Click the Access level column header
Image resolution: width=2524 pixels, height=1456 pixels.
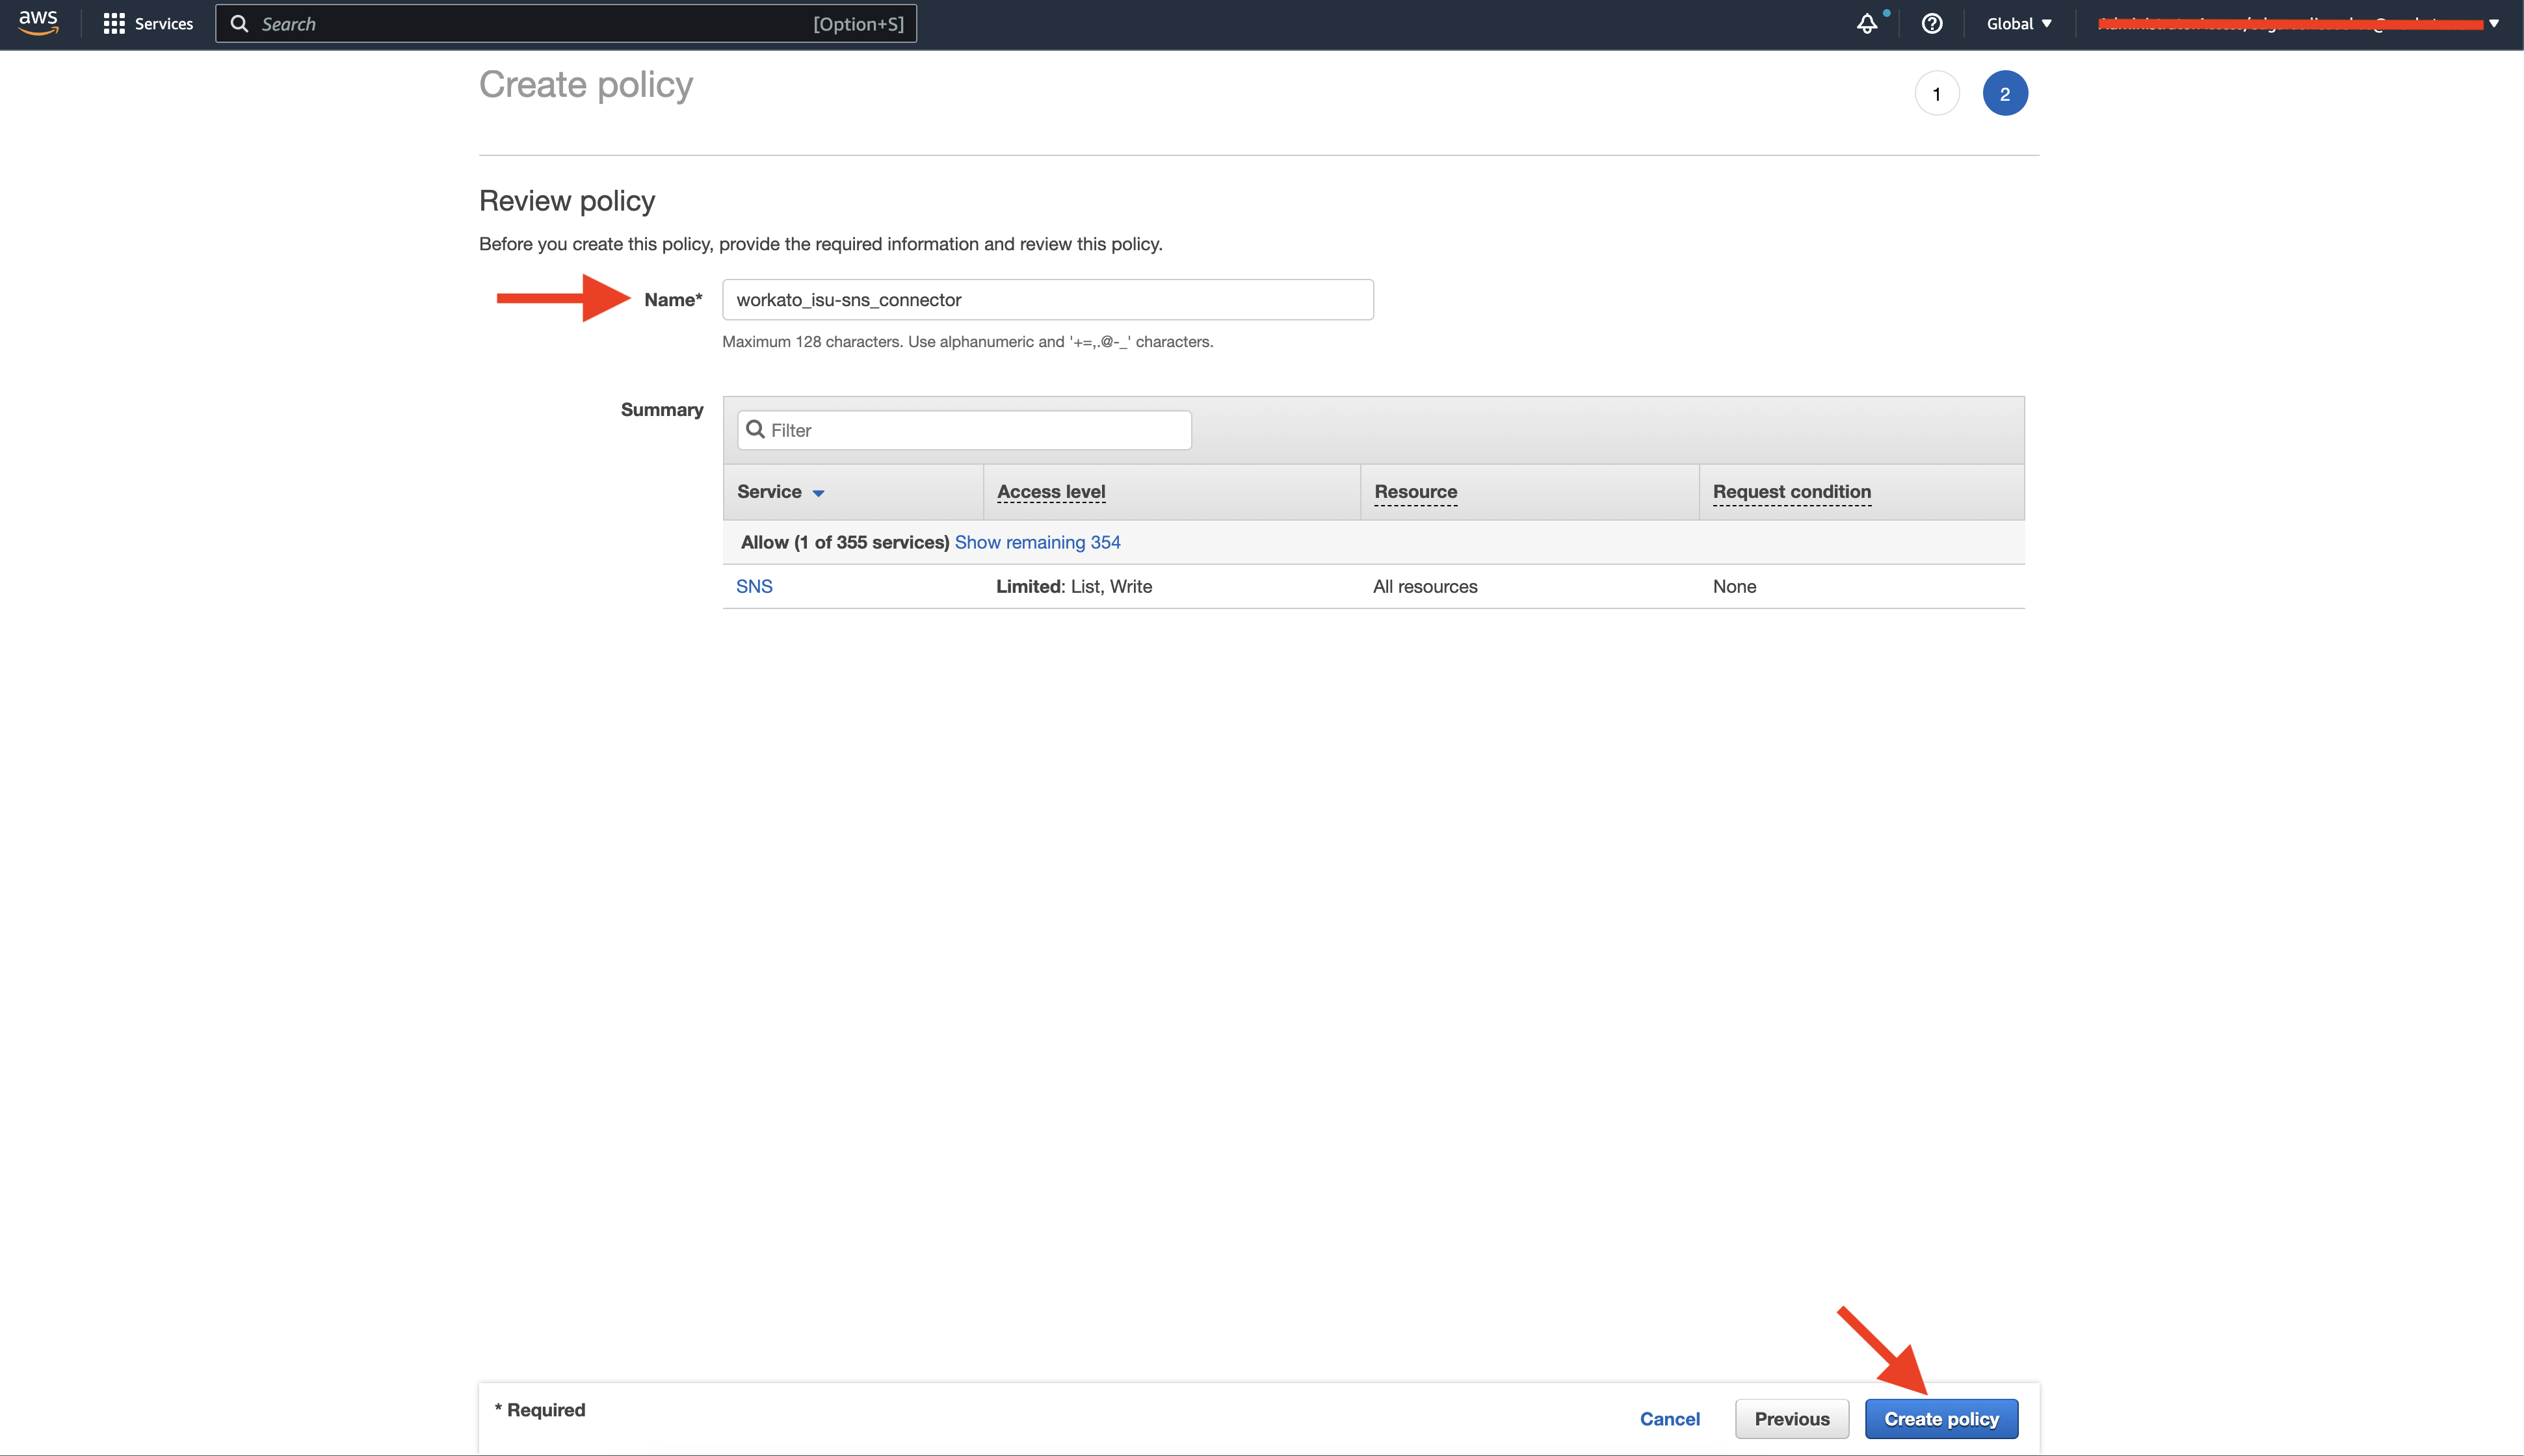point(1050,491)
